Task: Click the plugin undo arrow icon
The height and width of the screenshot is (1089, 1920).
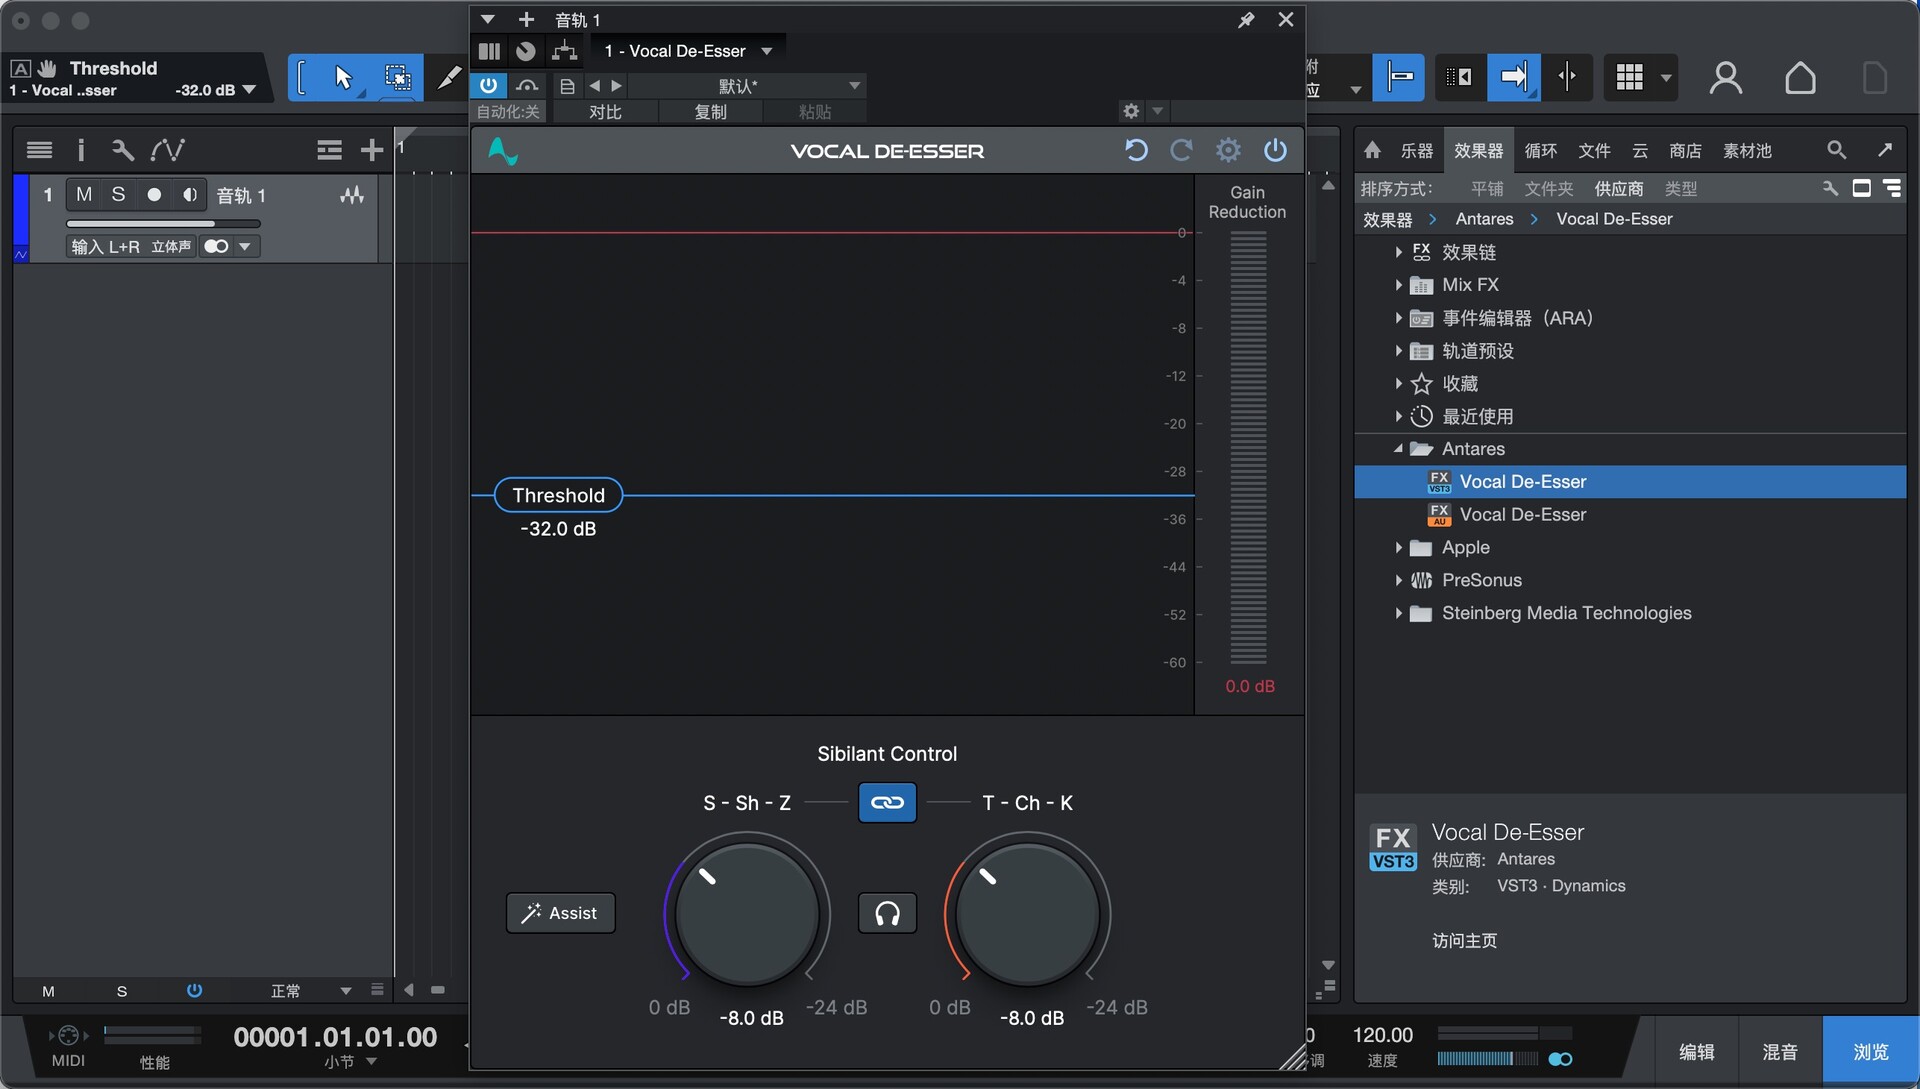Action: 1136,151
